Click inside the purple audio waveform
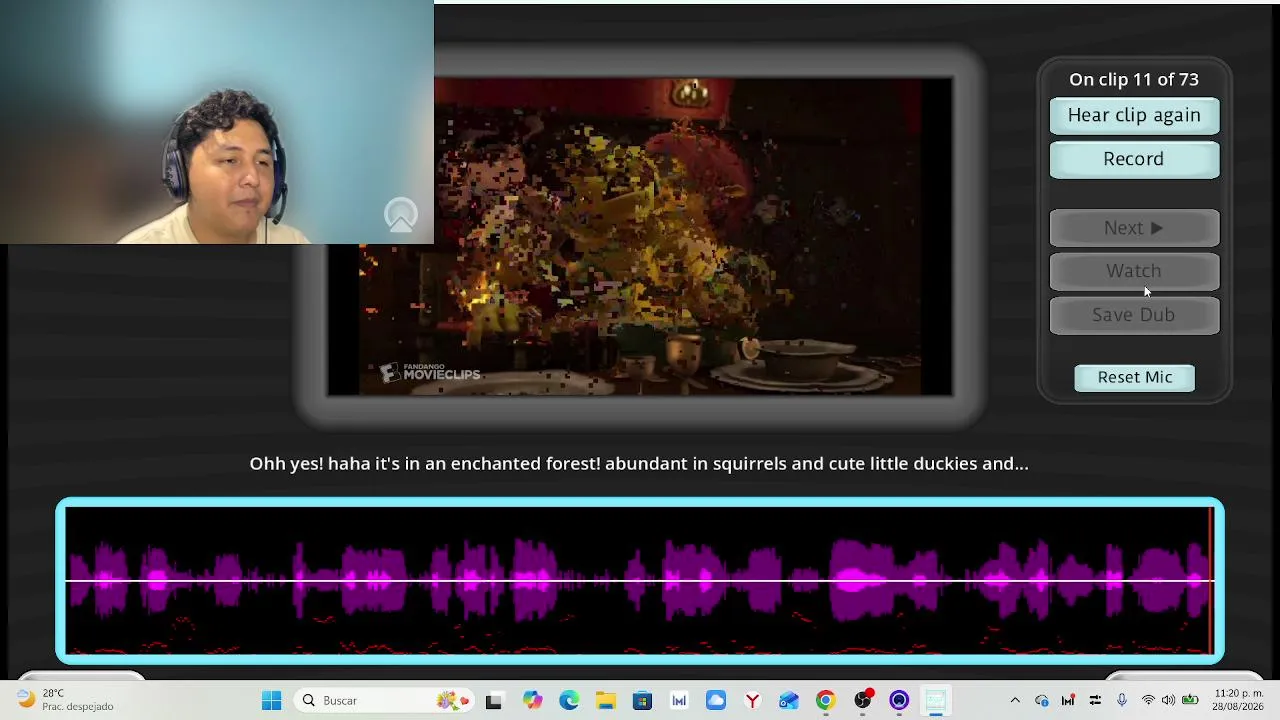The image size is (1280, 720). click(640, 580)
